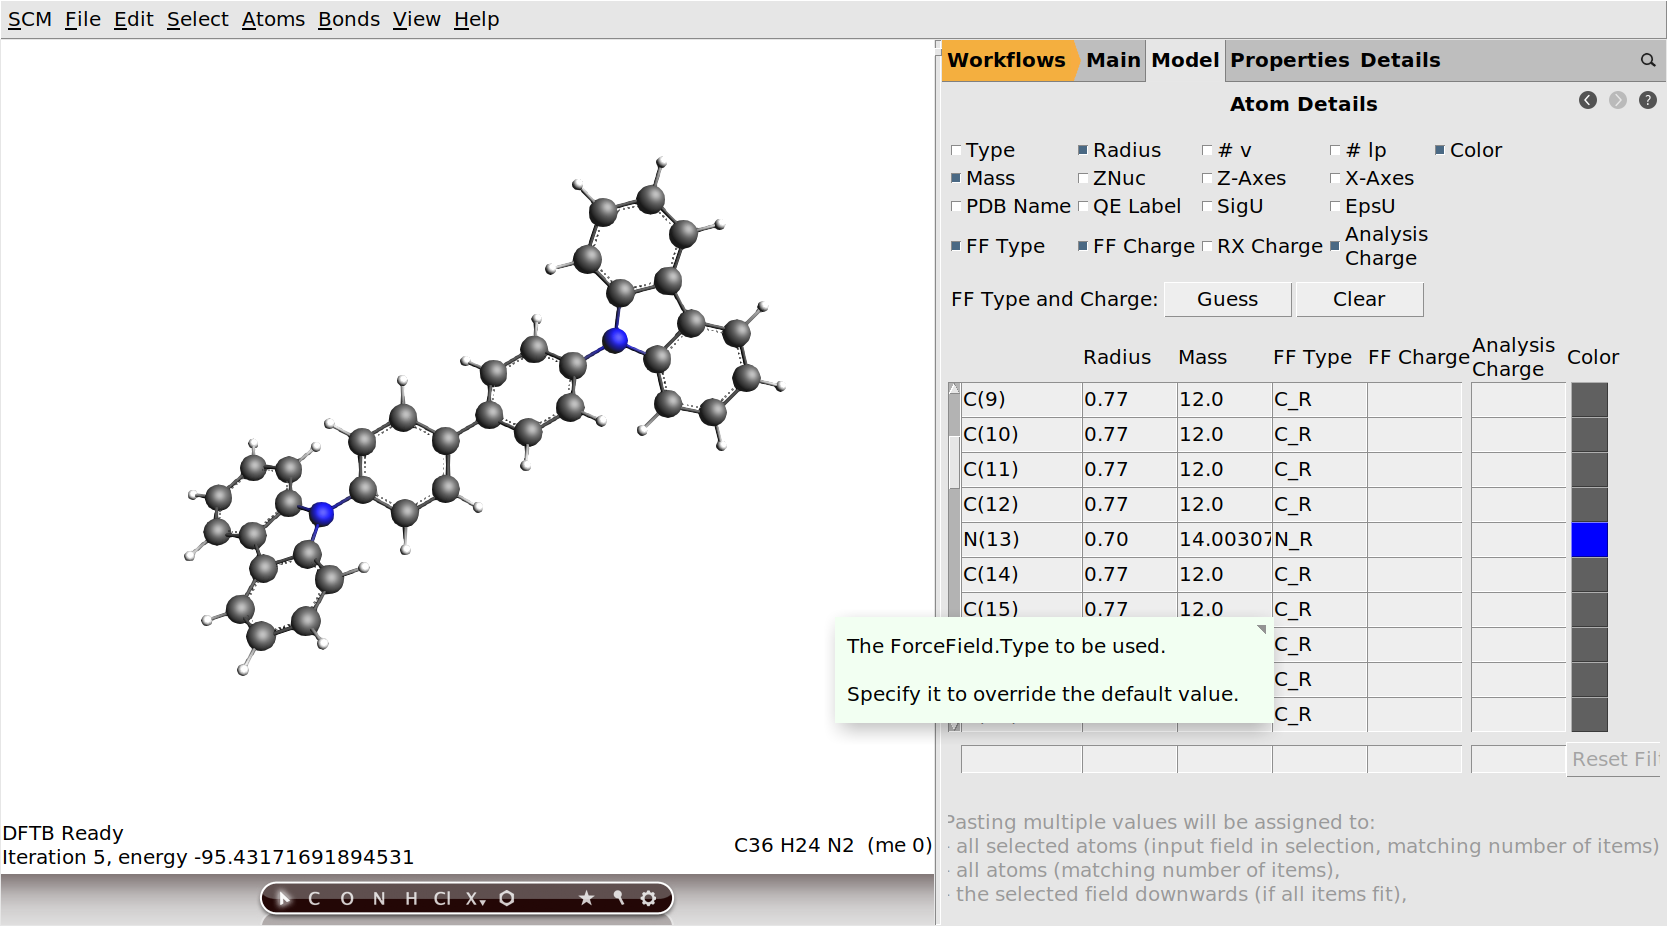Select the benzene ring structure tool
The image size is (1667, 926).
[x=507, y=898]
